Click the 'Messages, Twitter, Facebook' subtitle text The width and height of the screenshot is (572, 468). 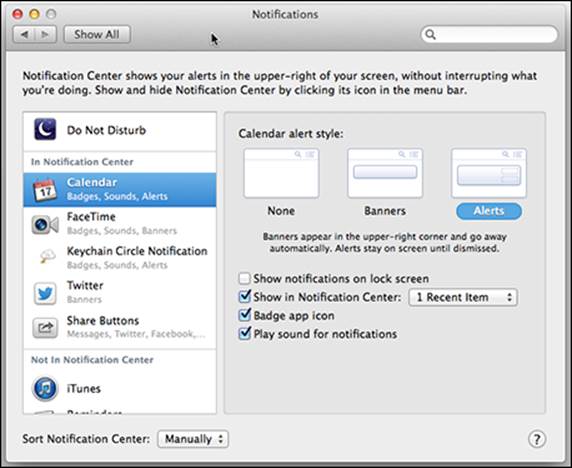136,334
